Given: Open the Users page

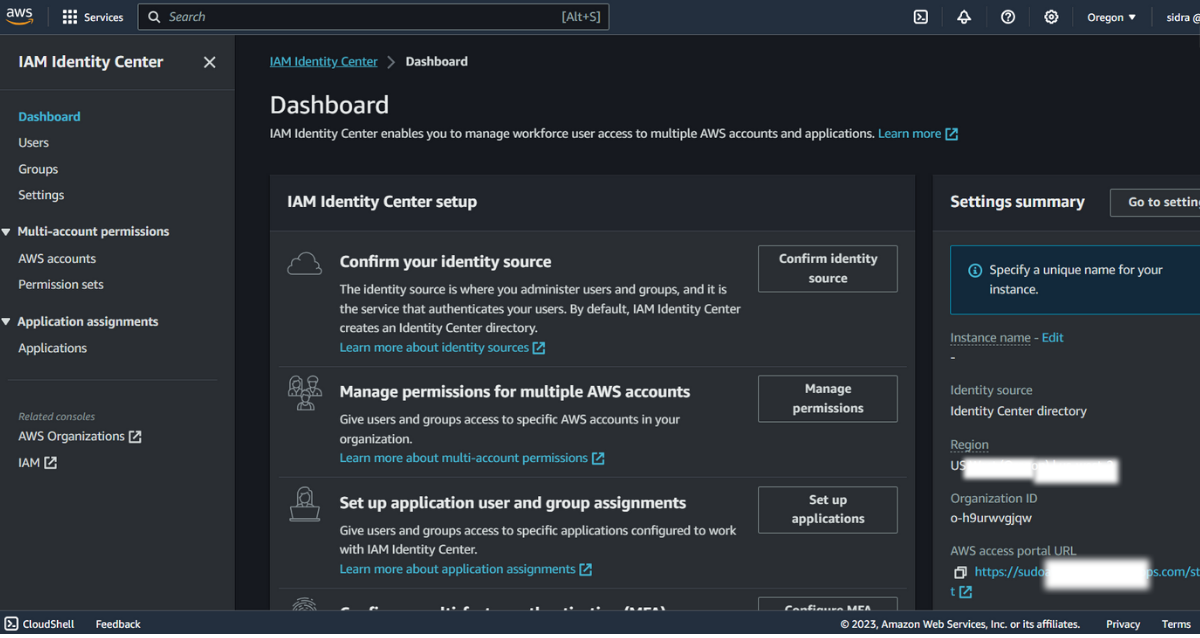Looking at the screenshot, I should [33, 143].
